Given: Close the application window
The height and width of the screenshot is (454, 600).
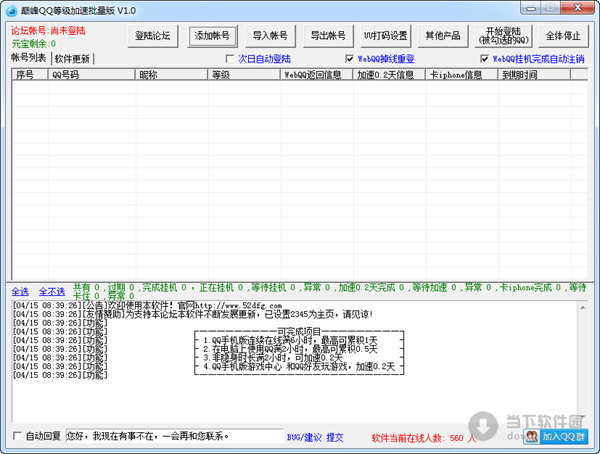Looking at the screenshot, I should click(578, 8).
